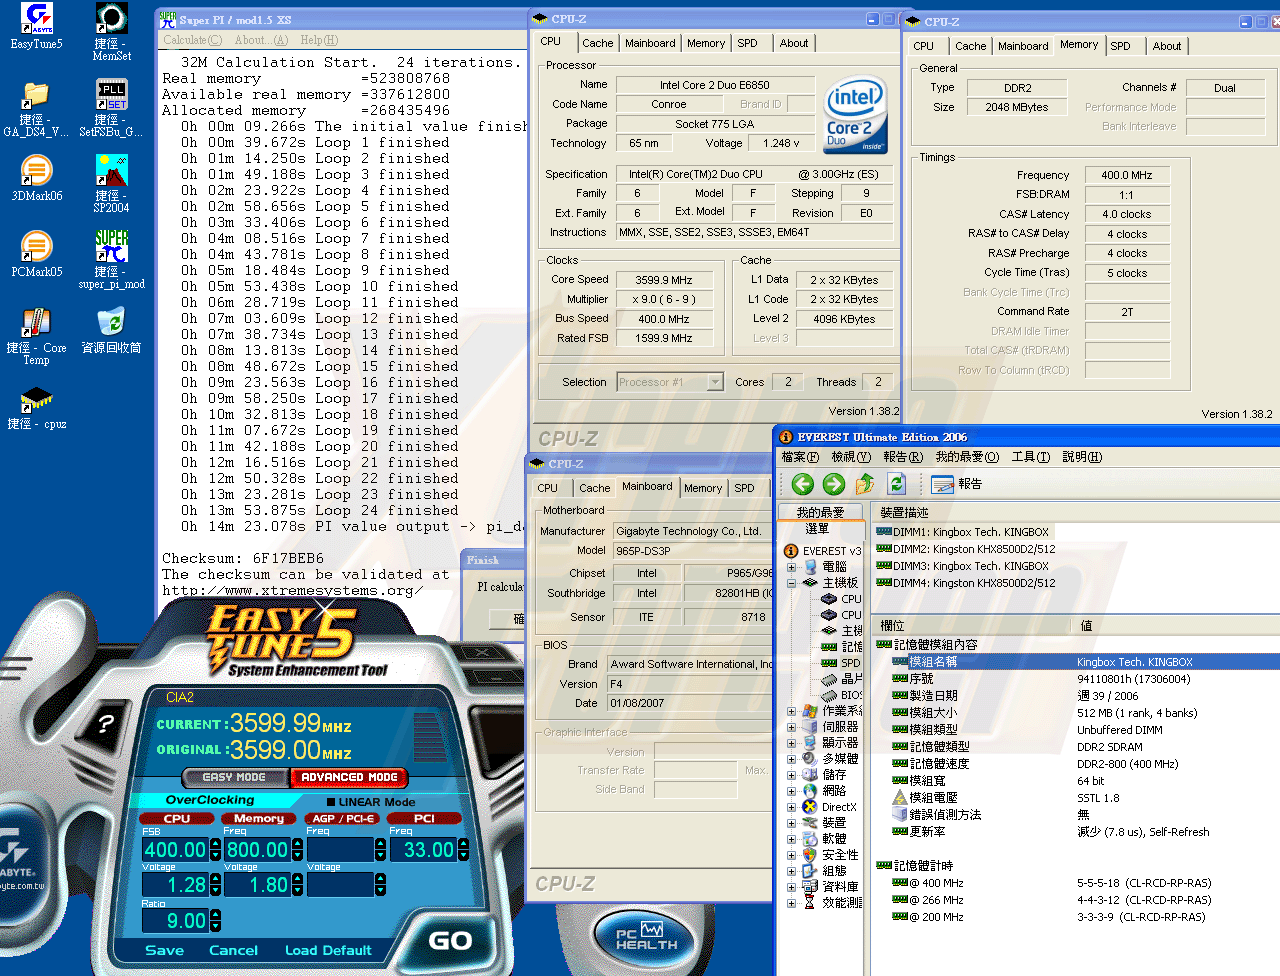This screenshot has height=976, width=1280.
Task: Increase PCI Freq stepper in EasyTune5
Action: pyautogui.click(x=463, y=844)
